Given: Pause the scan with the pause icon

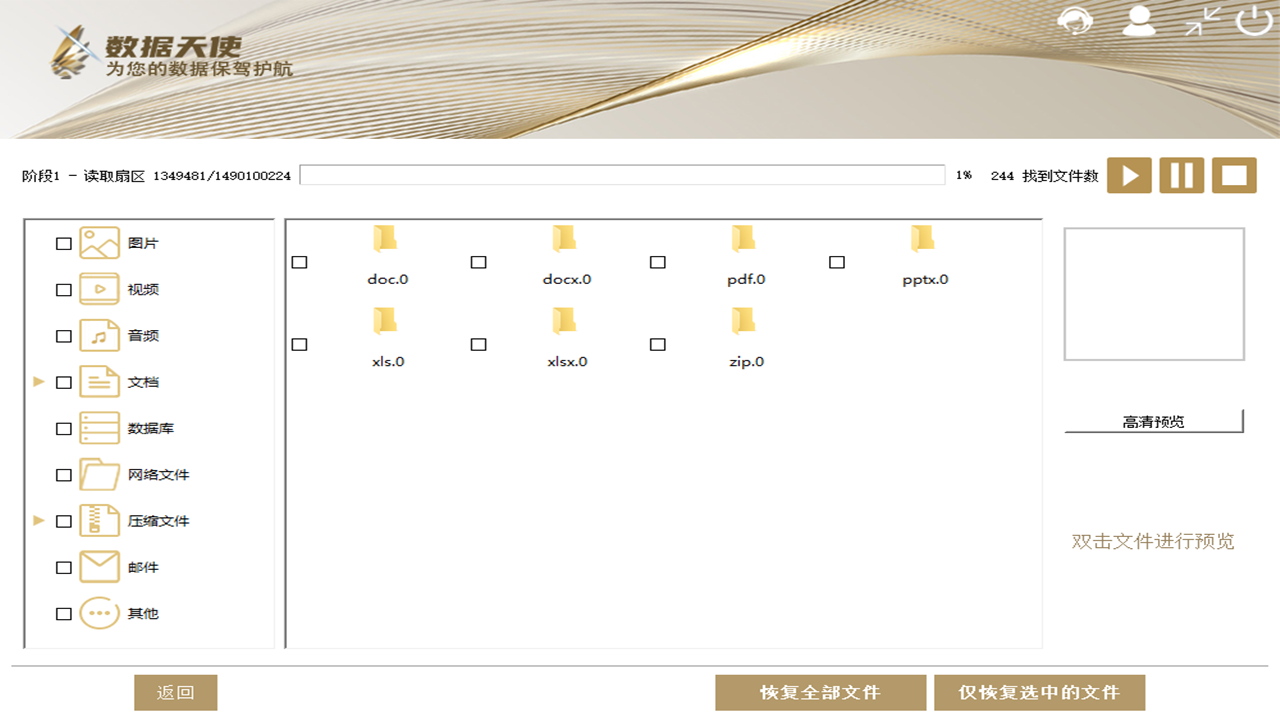Looking at the screenshot, I should pyautogui.click(x=1182, y=175).
